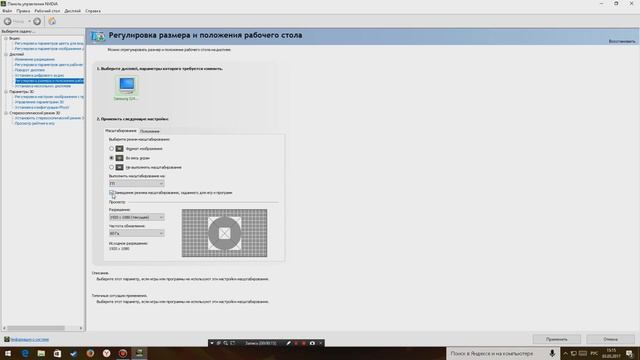Click the scaling preview test pattern image
The height and width of the screenshot is (360, 640).
tap(224, 233)
